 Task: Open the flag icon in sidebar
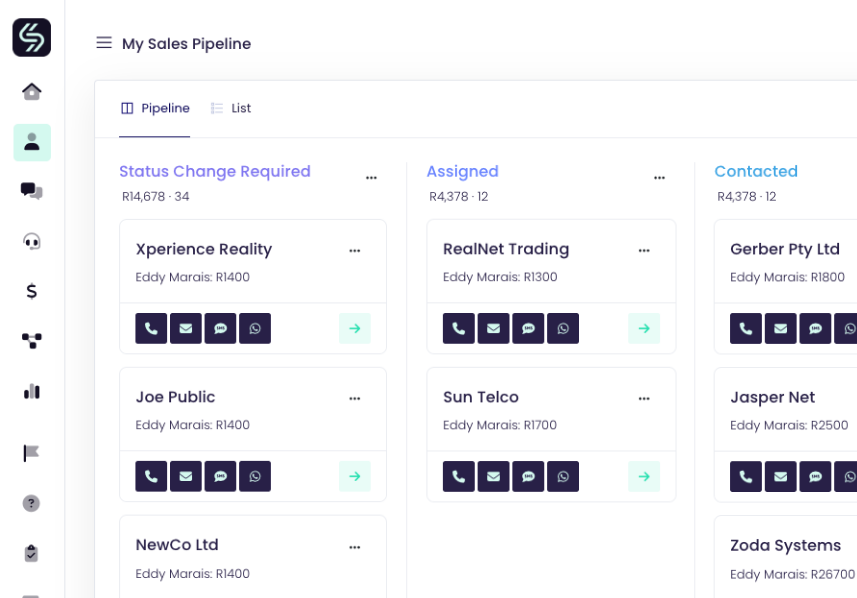32,453
